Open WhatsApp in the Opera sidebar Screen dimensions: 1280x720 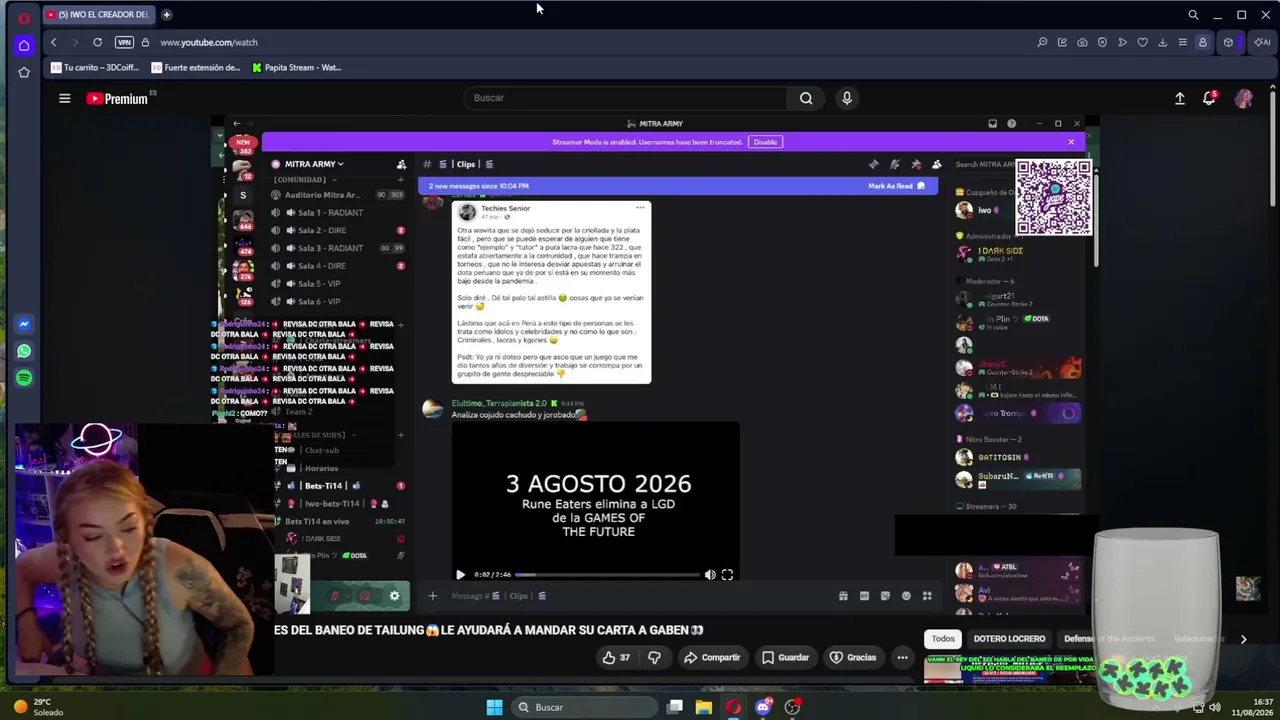click(x=24, y=351)
